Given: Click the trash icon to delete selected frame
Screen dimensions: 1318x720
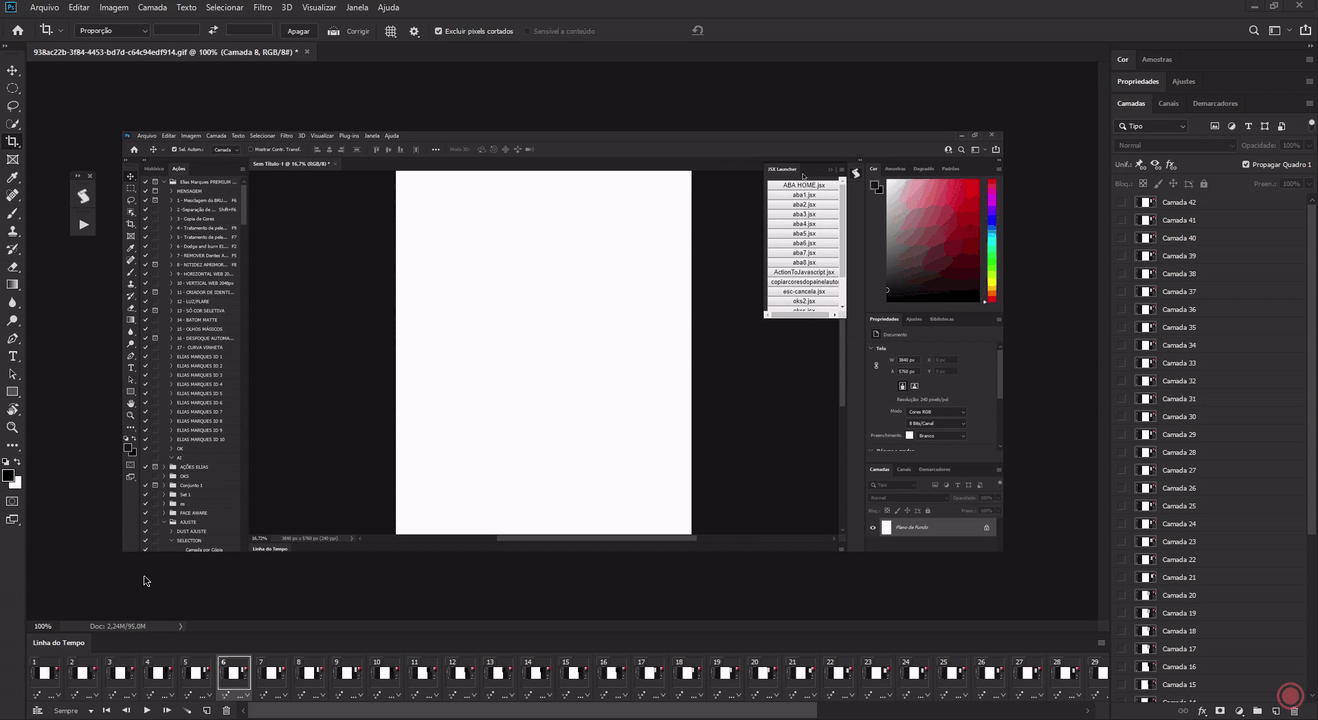Looking at the screenshot, I should coord(227,710).
